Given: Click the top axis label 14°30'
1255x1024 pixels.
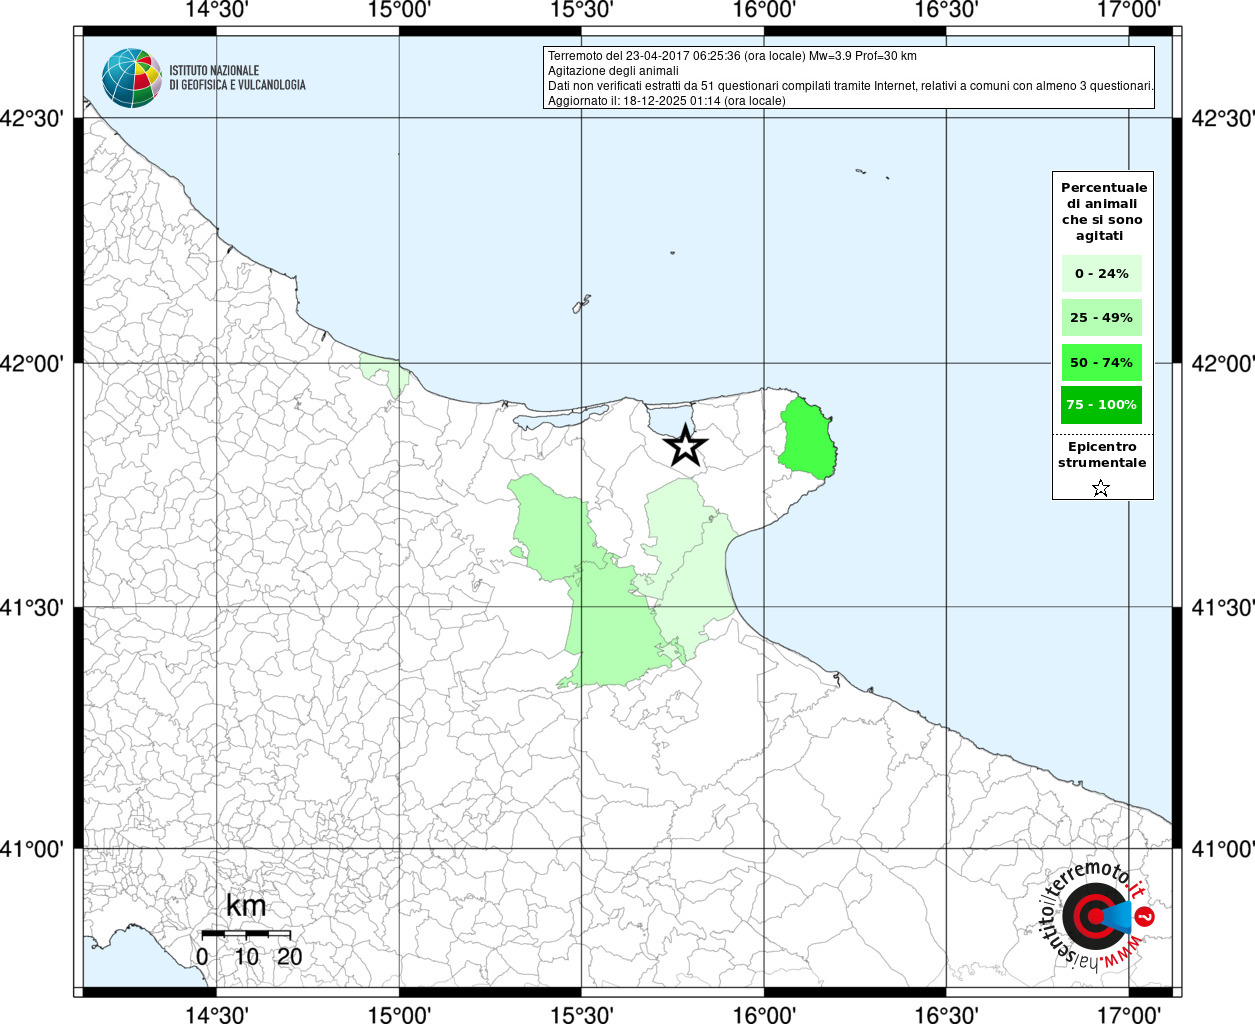Looking at the screenshot, I should click(x=217, y=11).
